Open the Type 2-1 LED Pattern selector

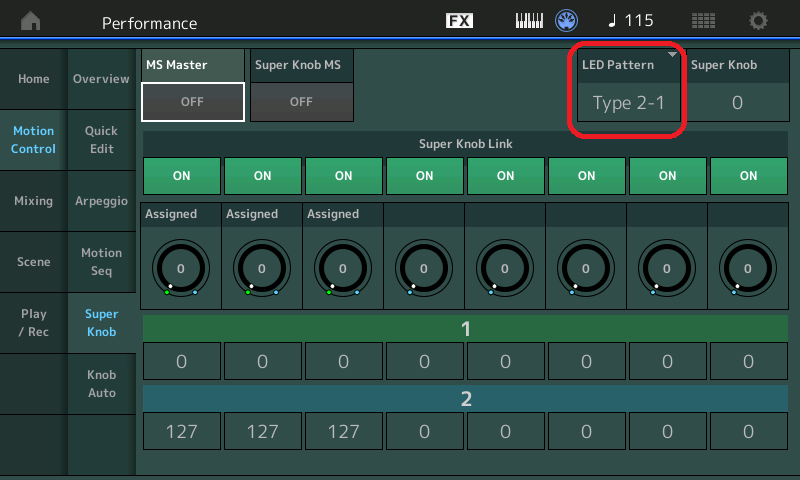pos(629,103)
